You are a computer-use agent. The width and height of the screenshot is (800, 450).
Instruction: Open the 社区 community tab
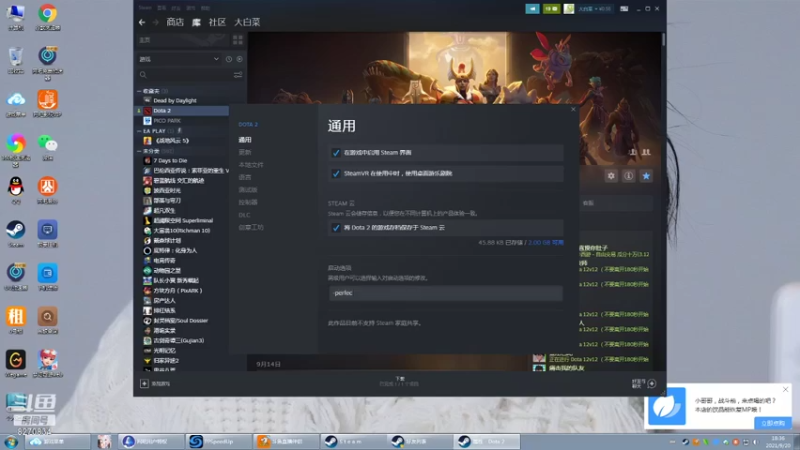(217, 22)
